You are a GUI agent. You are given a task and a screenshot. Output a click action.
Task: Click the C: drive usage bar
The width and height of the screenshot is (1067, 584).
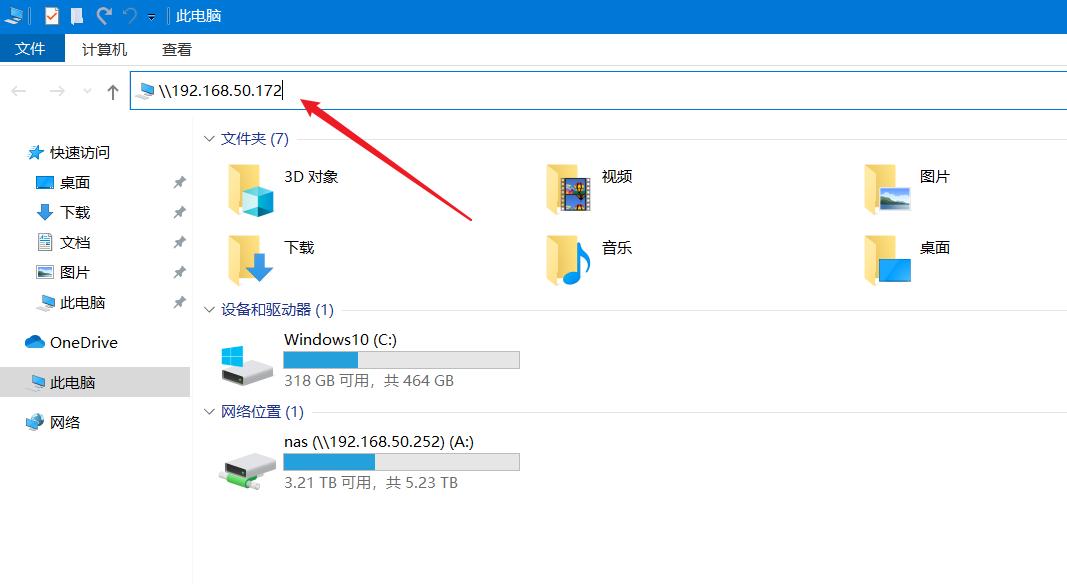[401, 360]
